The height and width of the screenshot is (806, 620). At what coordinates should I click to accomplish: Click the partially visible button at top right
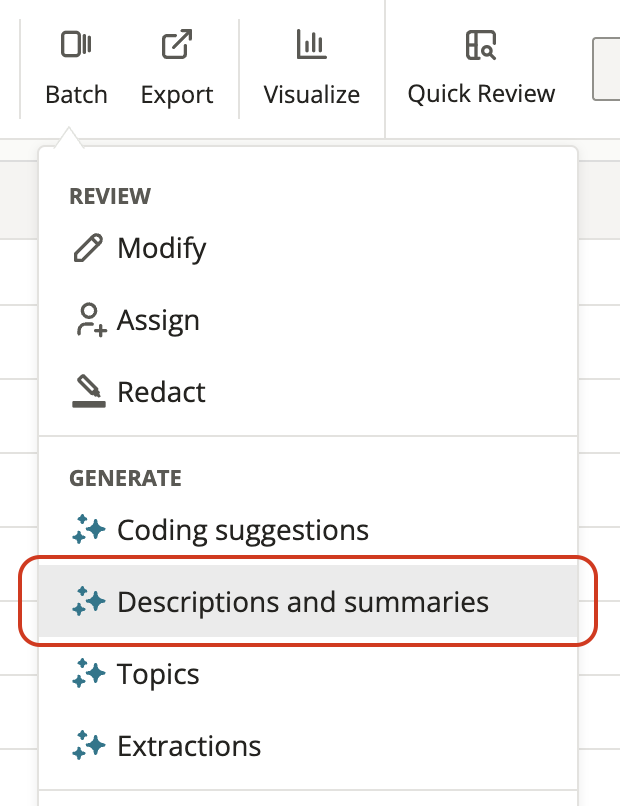(x=612, y=68)
